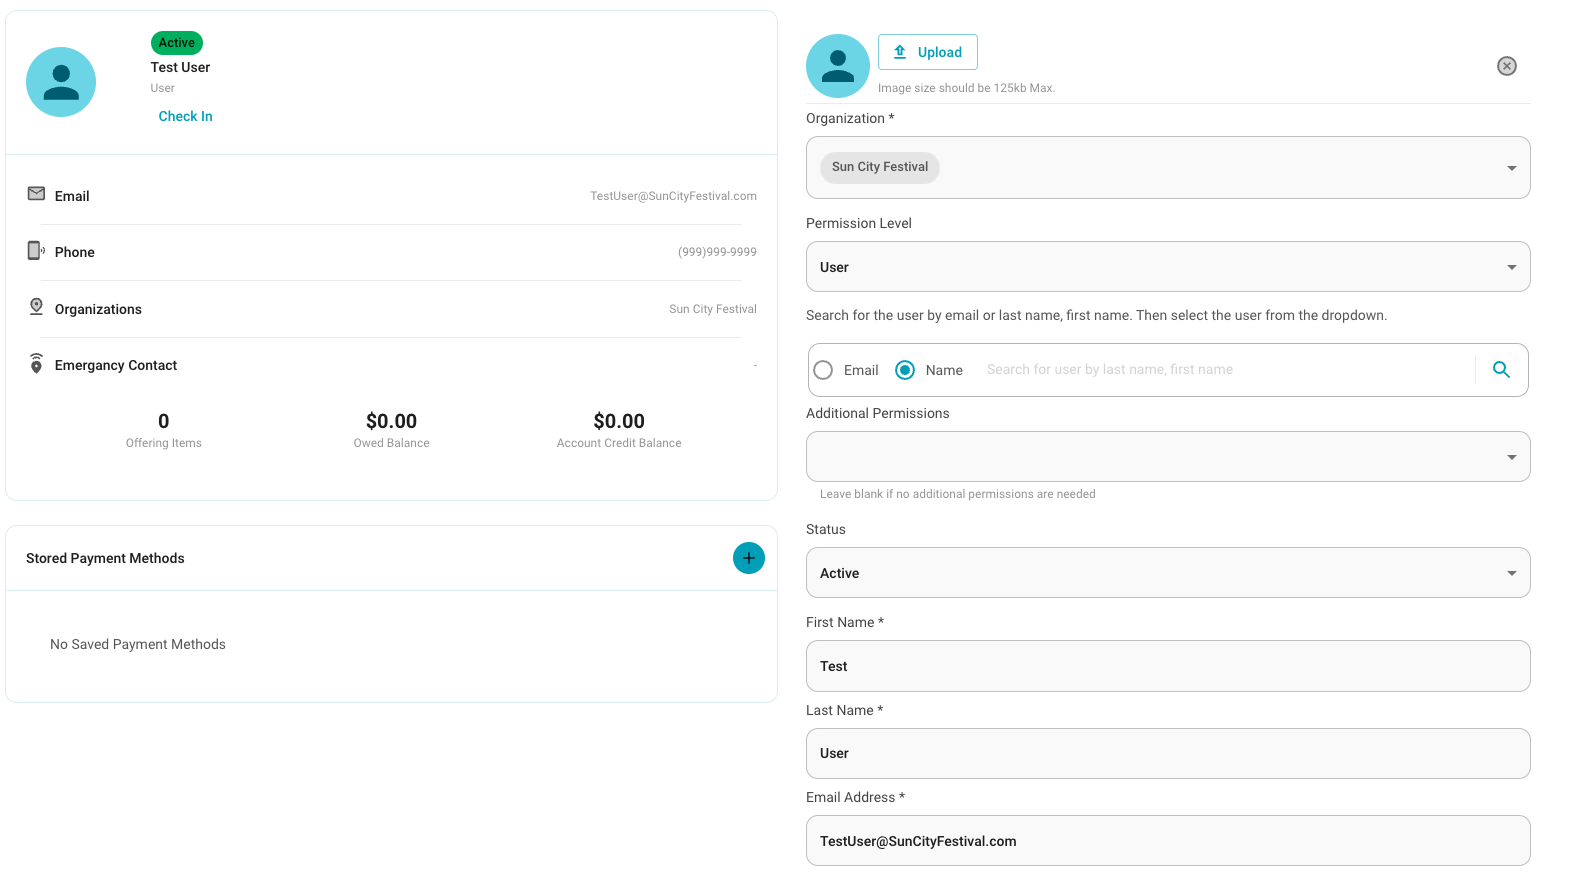Focus the user search input field
1577x874 pixels.
point(1226,370)
